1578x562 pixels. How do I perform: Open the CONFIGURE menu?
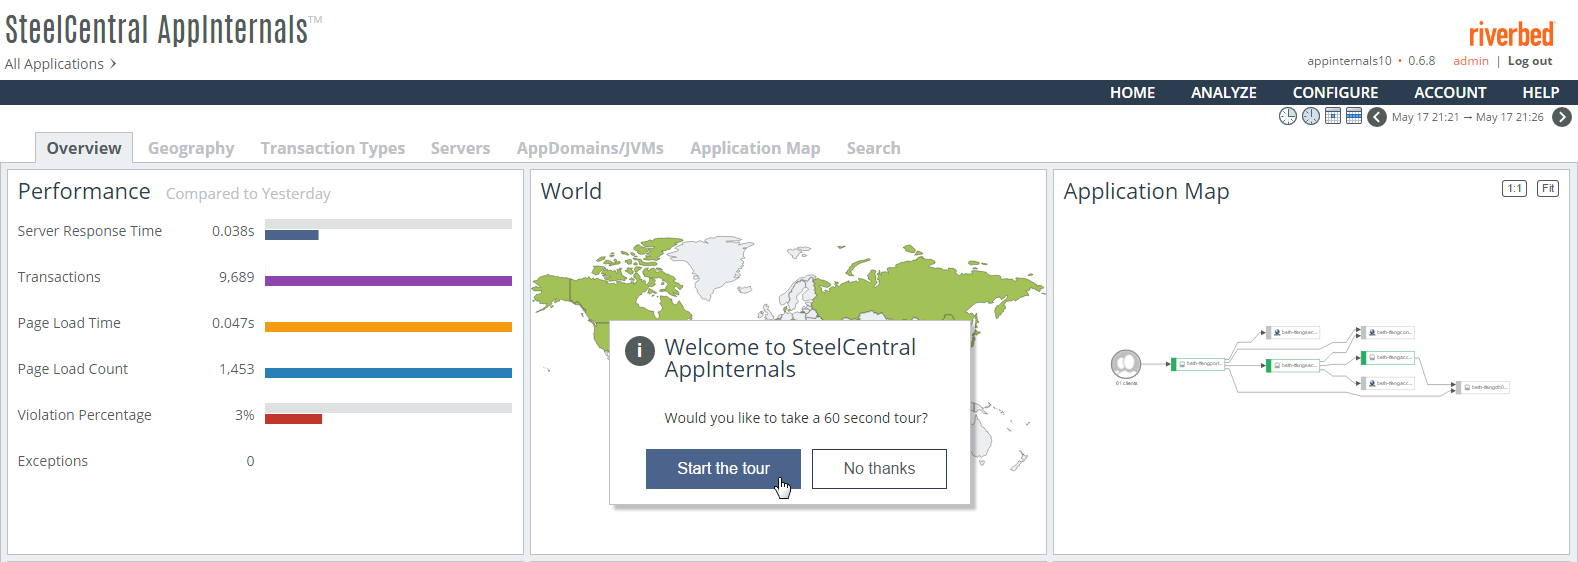click(1335, 92)
